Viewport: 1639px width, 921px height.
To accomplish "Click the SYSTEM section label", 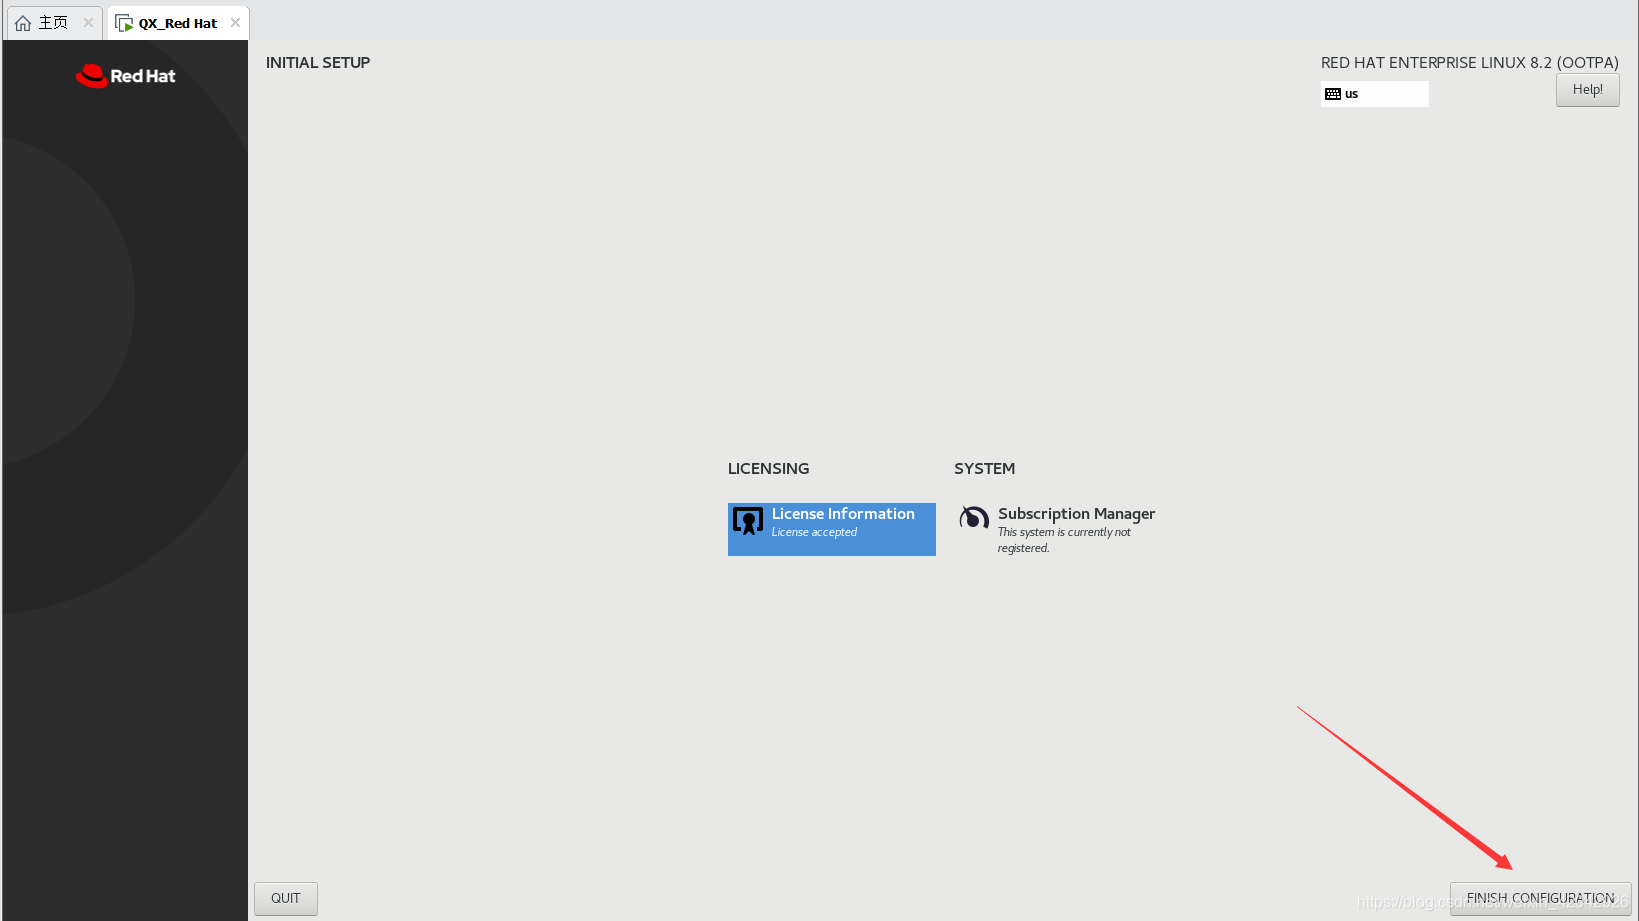I will coord(985,469).
